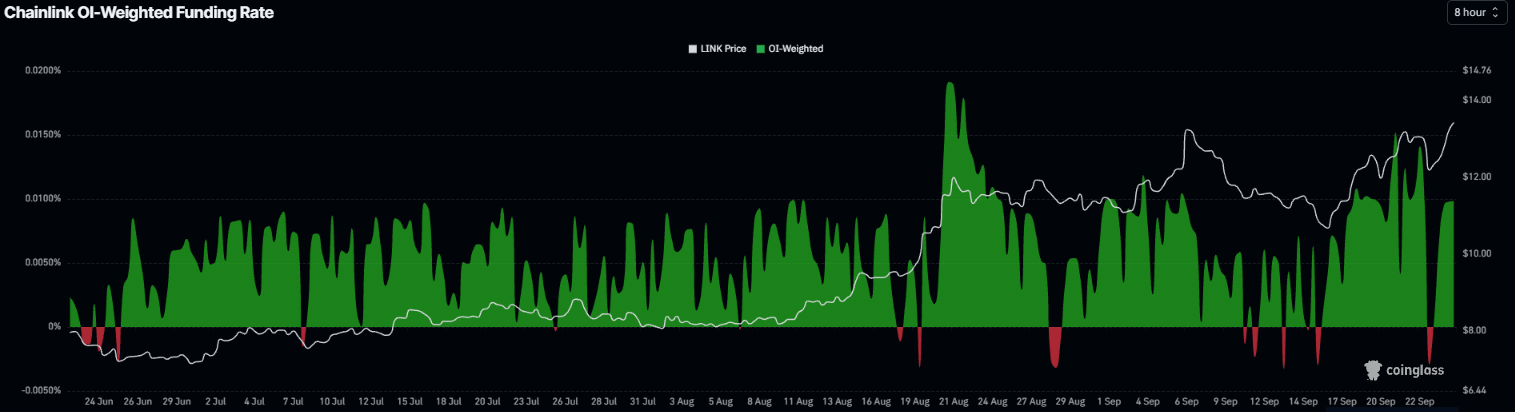Click the 0.0100% left axis label
Viewport: 1515px width, 412px height.
click(x=41, y=199)
